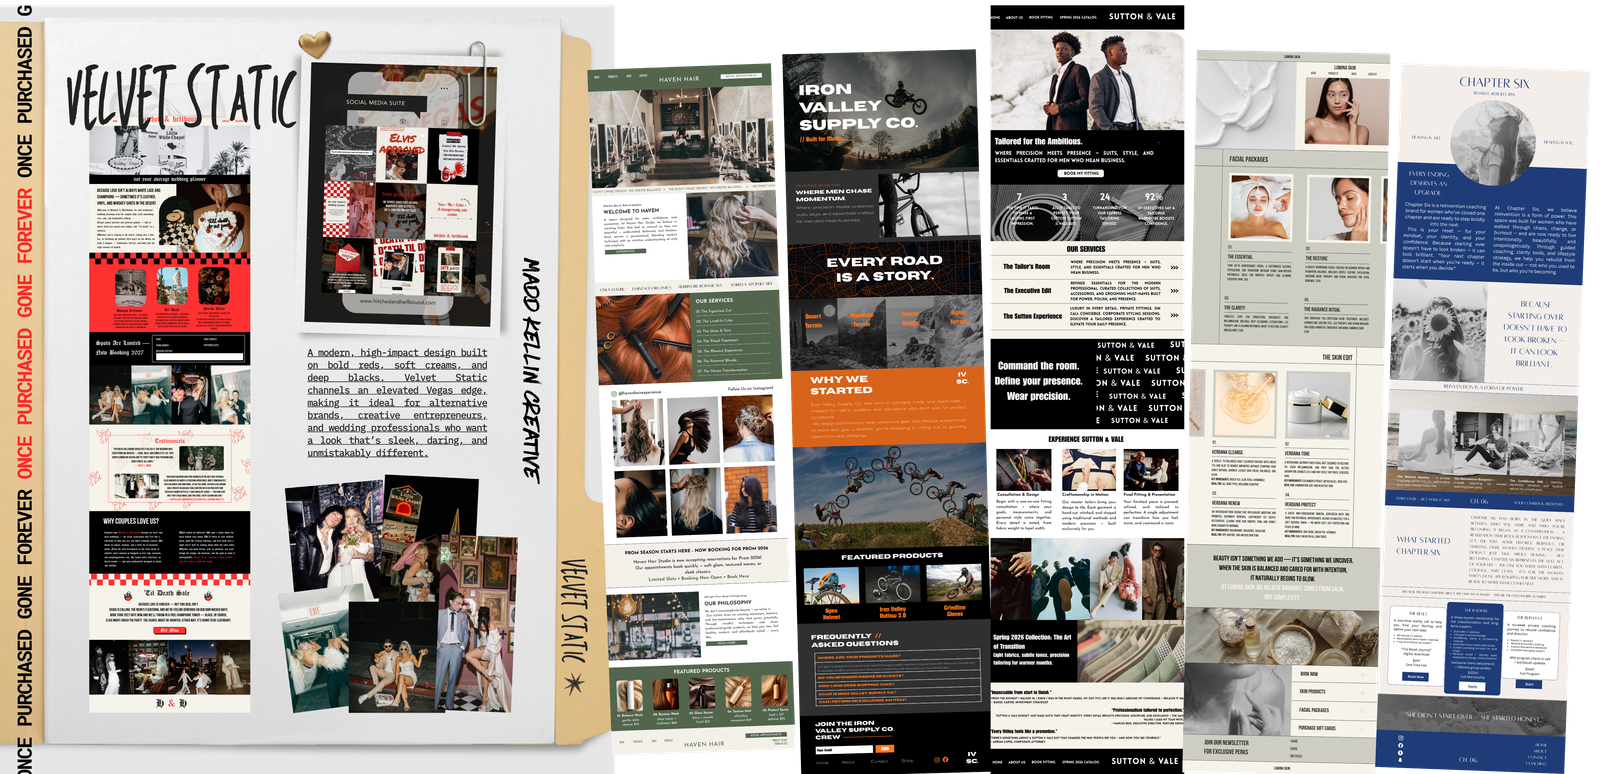The width and height of the screenshot is (1600, 774).
Task: Click www.hitchedandhellbound.com URL text
Action: (x=398, y=301)
